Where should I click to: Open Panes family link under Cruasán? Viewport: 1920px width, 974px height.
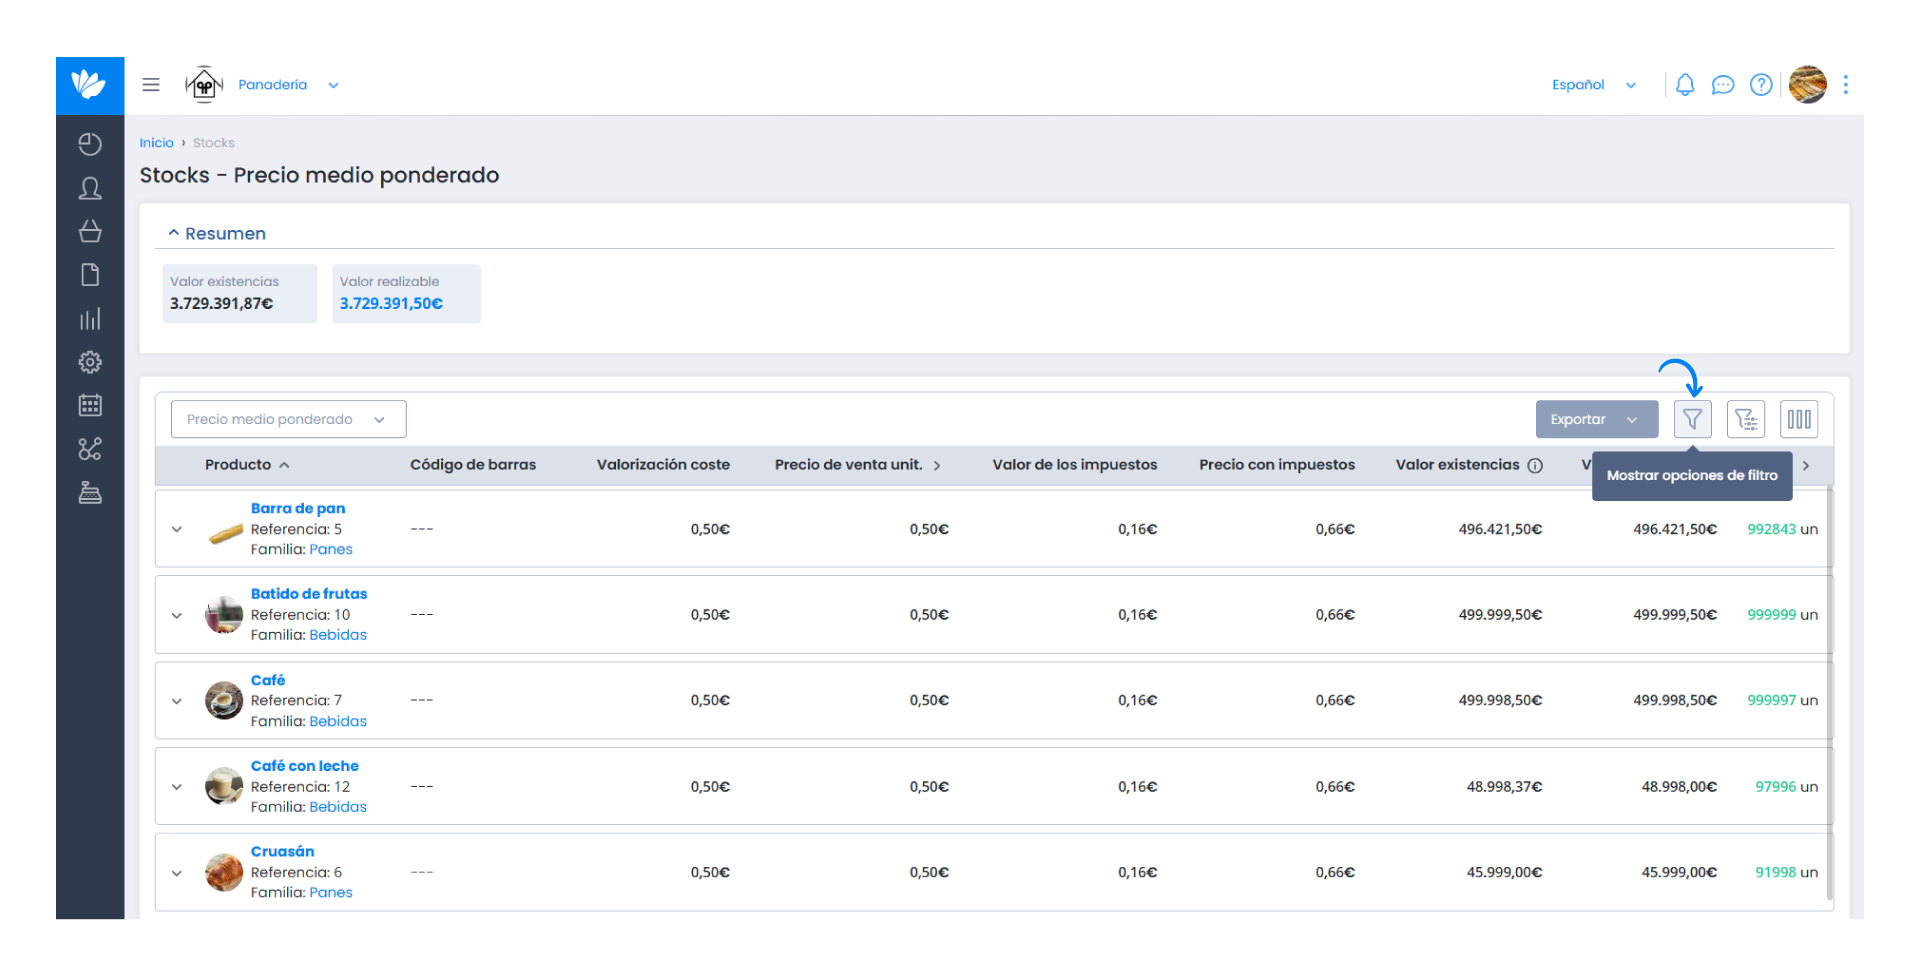pyautogui.click(x=331, y=893)
